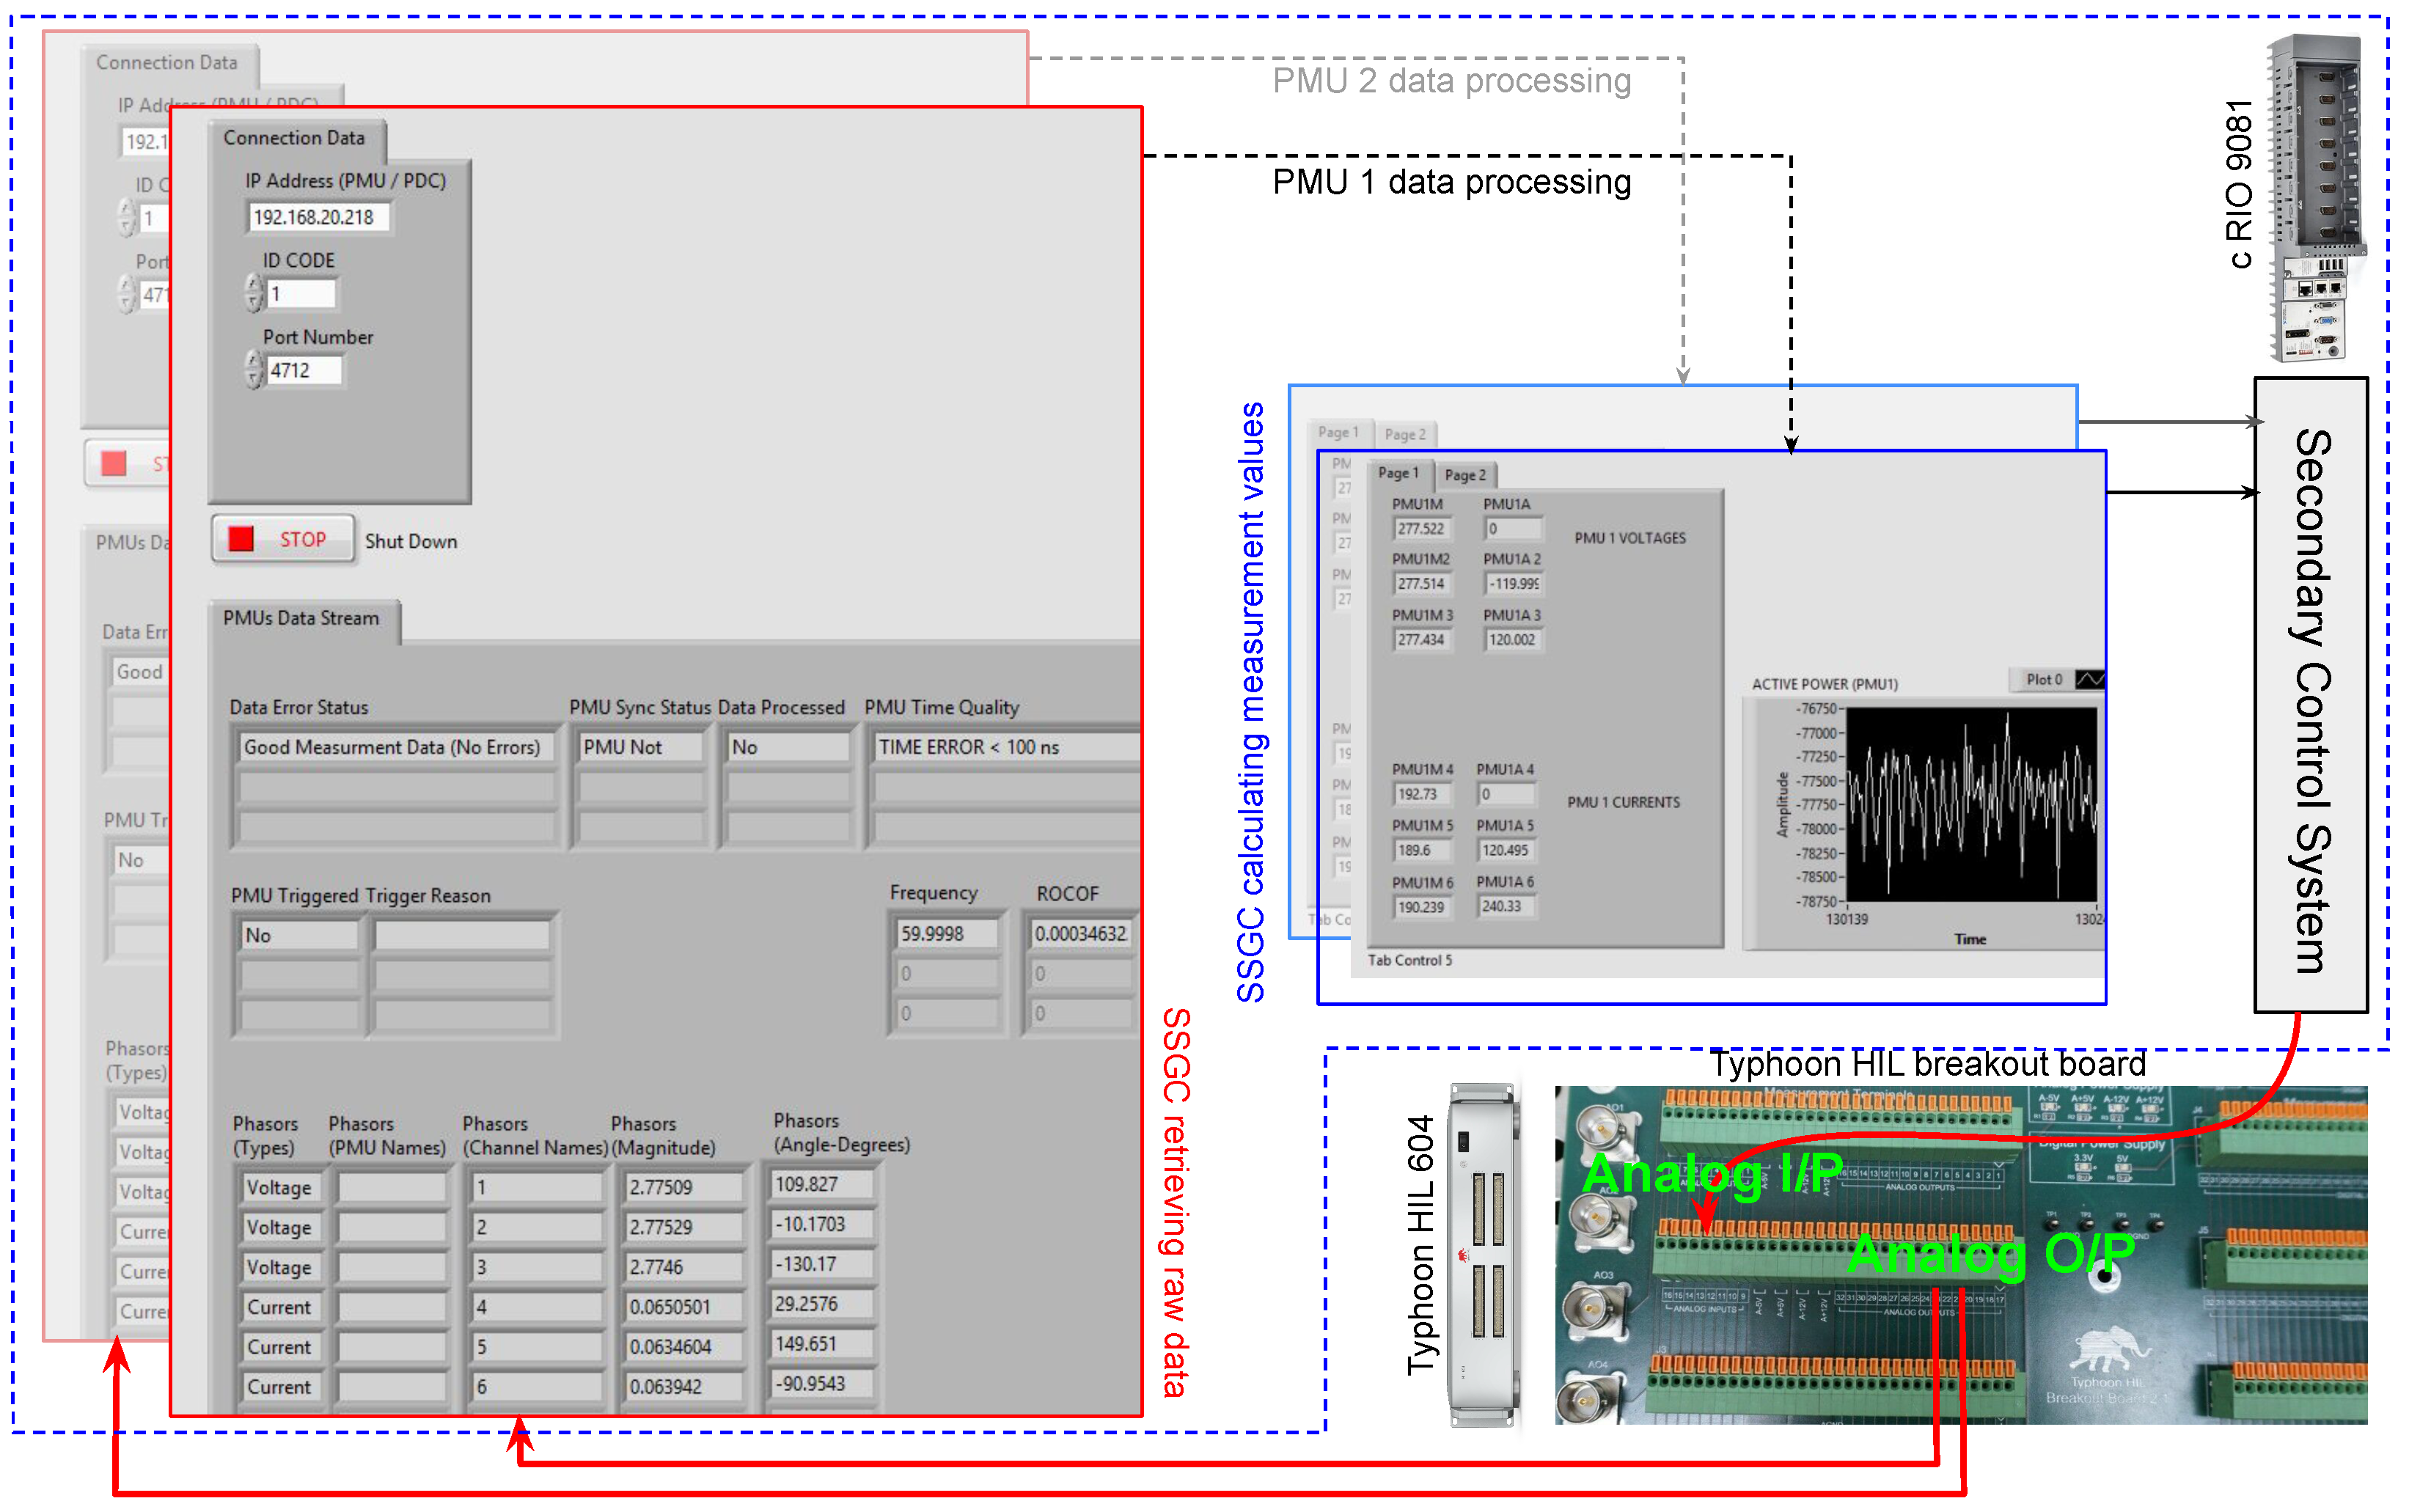
Task: Click the Port Number stepper arrows
Action: point(254,370)
